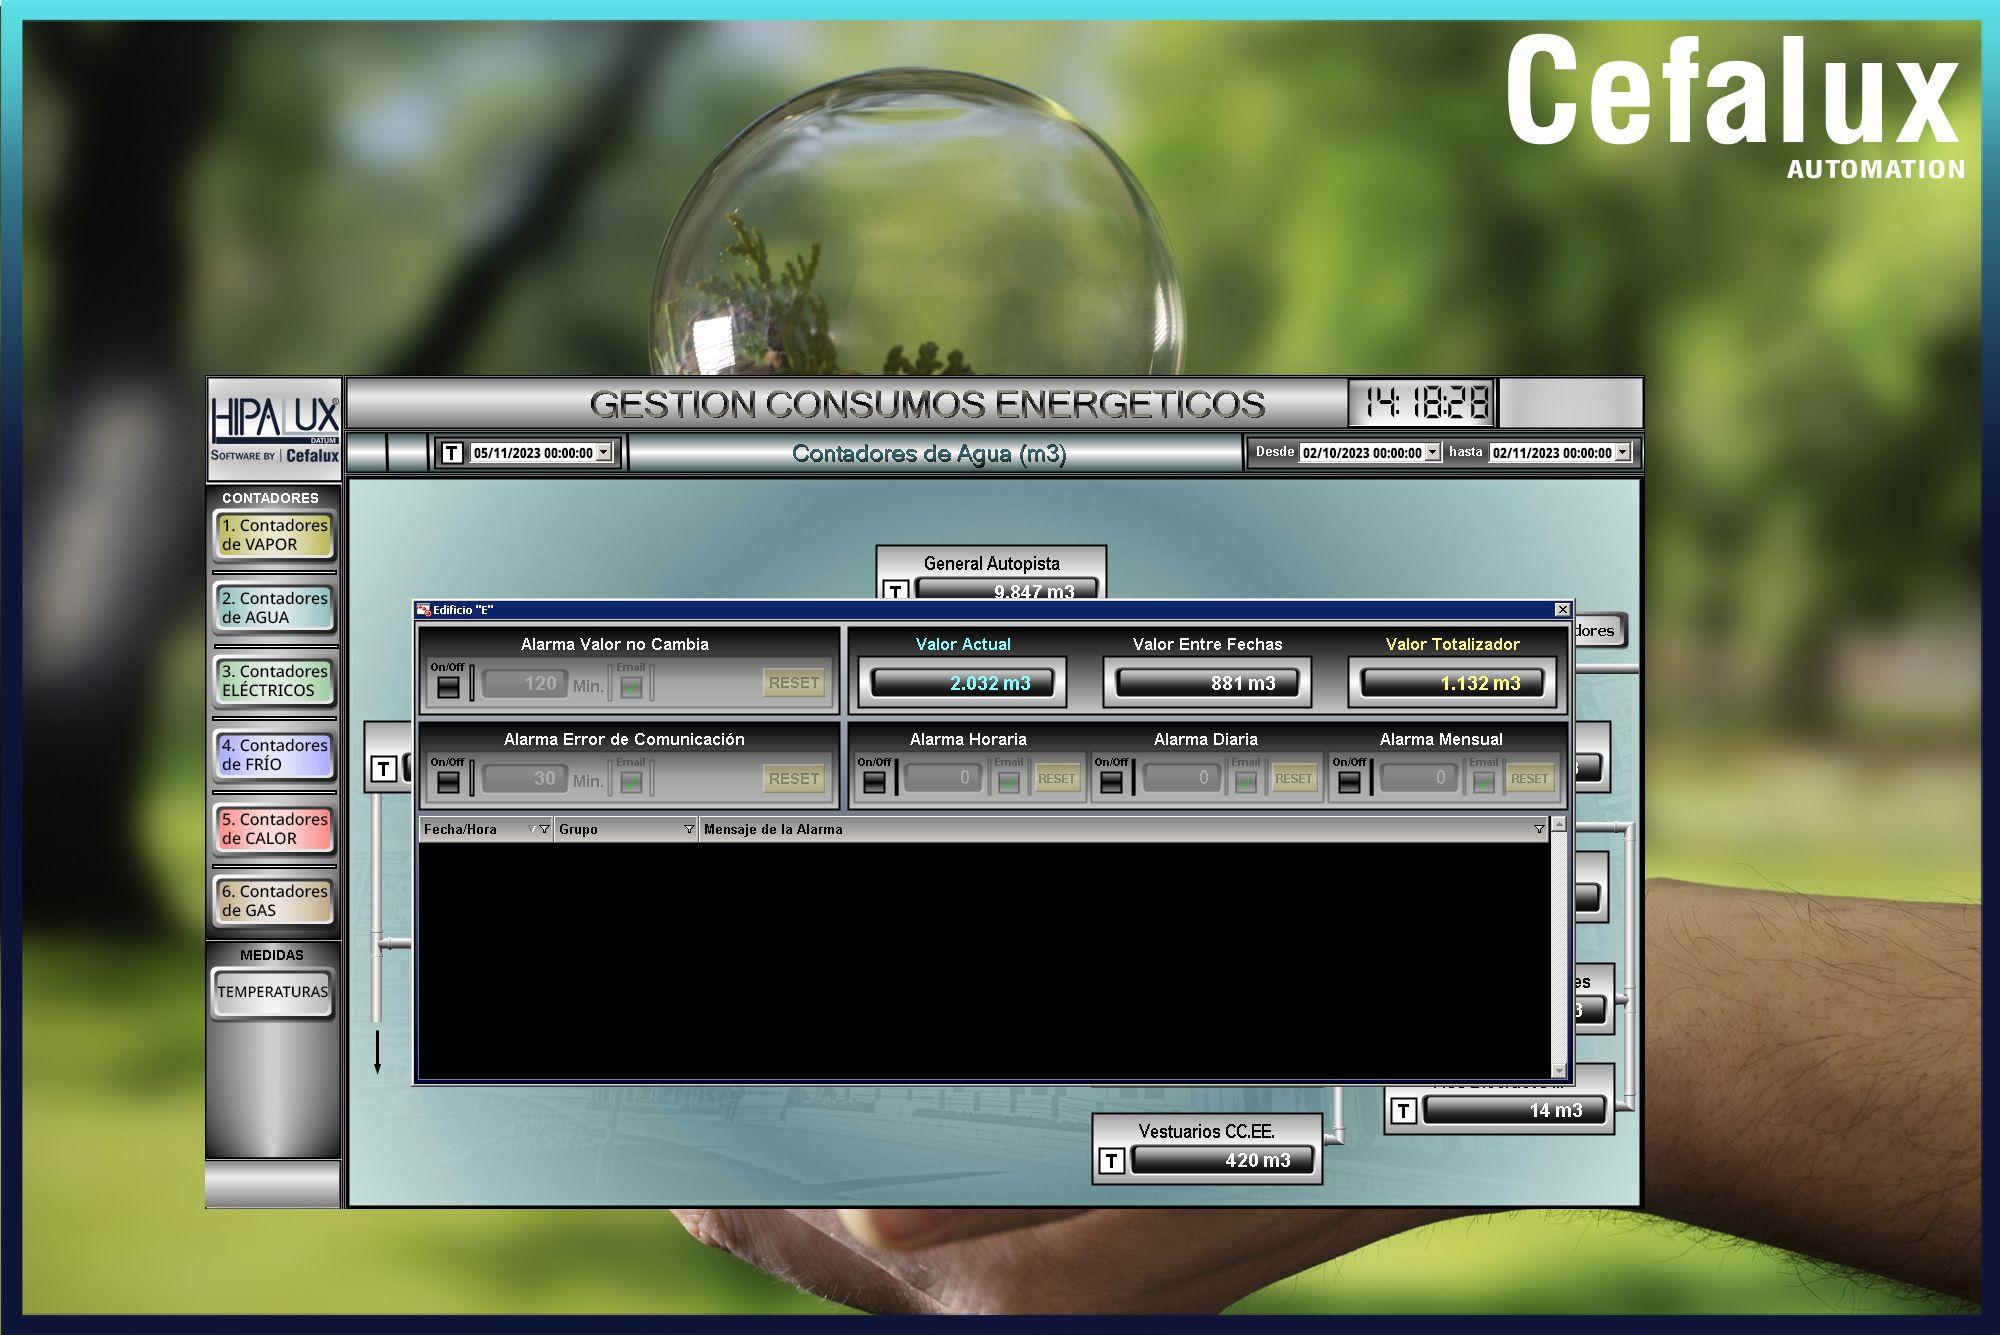
Task: Click the Edificio "E" window title icon
Action: (424, 610)
